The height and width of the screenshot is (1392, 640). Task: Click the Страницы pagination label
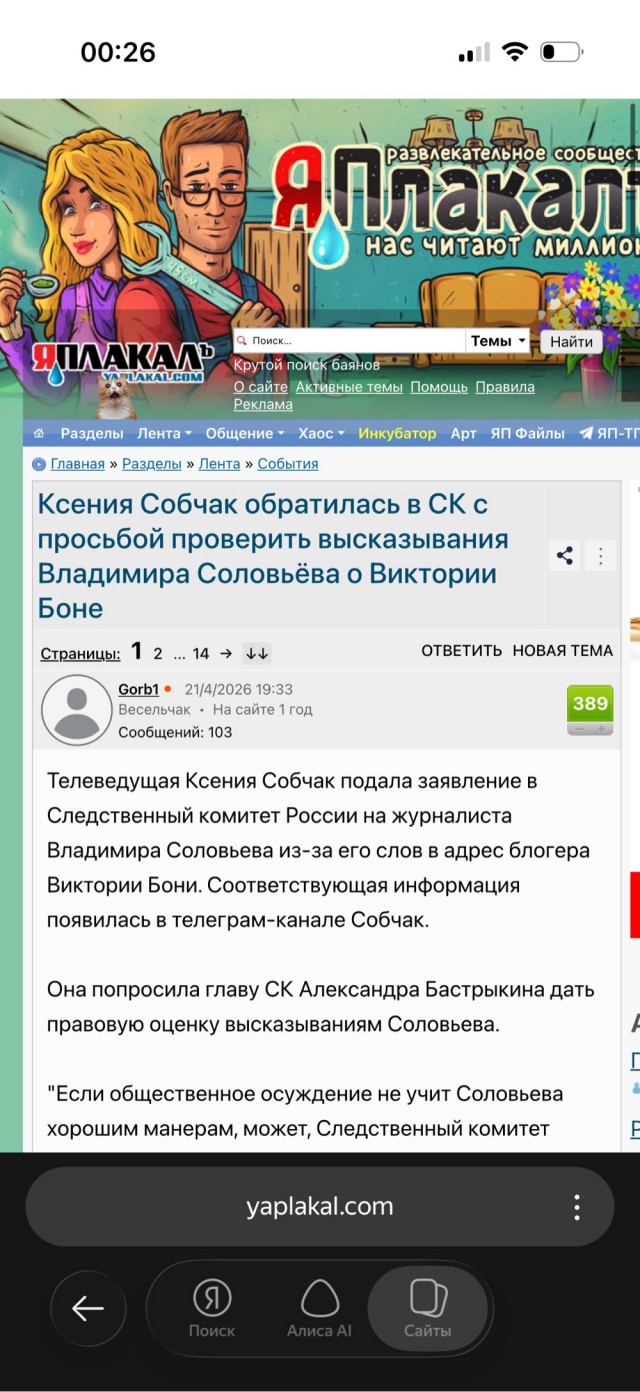coord(81,654)
